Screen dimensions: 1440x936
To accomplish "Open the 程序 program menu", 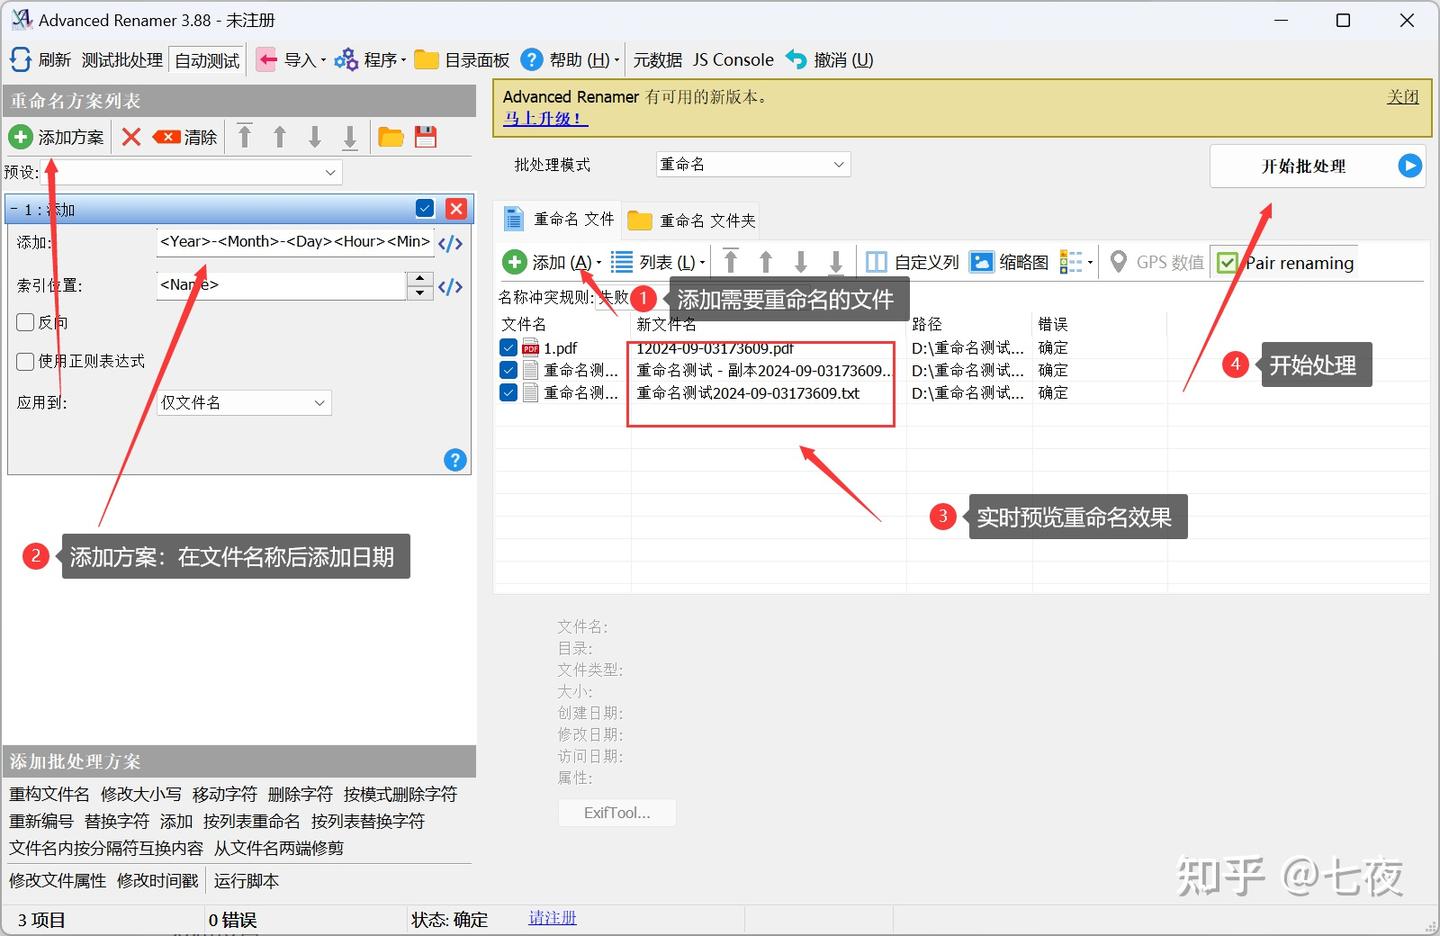I will [x=370, y=60].
